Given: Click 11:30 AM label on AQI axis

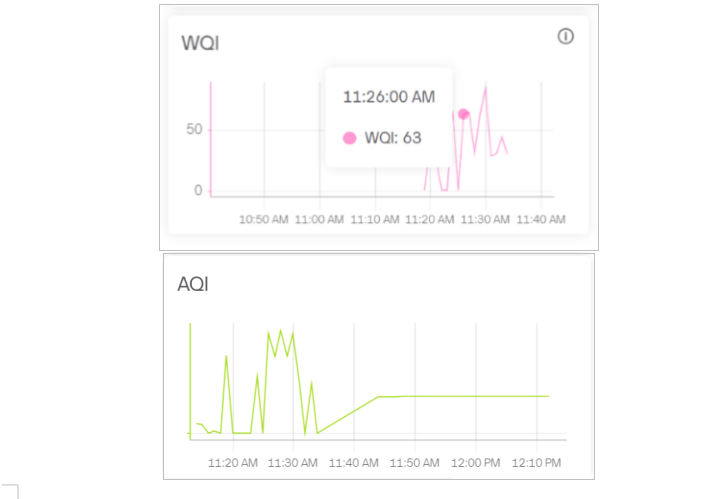Looking at the screenshot, I should (x=294, y=463).
